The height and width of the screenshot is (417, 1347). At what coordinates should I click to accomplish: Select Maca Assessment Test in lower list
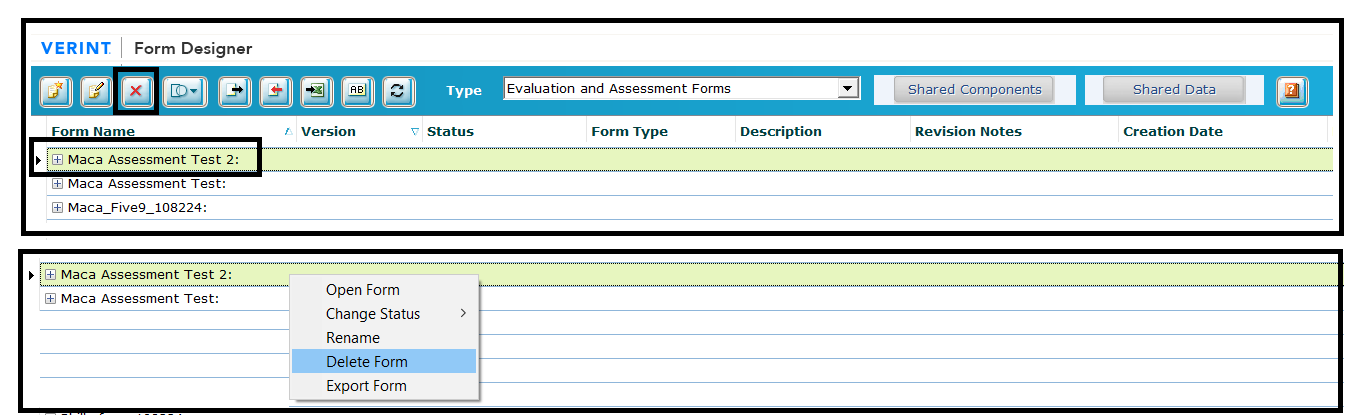[x=140, y=299]
